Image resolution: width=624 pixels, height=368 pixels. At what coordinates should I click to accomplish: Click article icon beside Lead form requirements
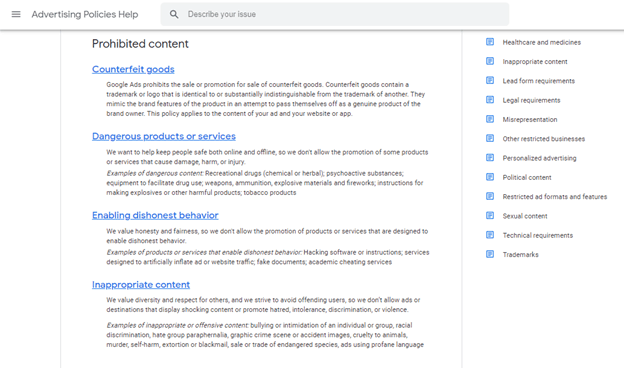(x=490, y=80)
